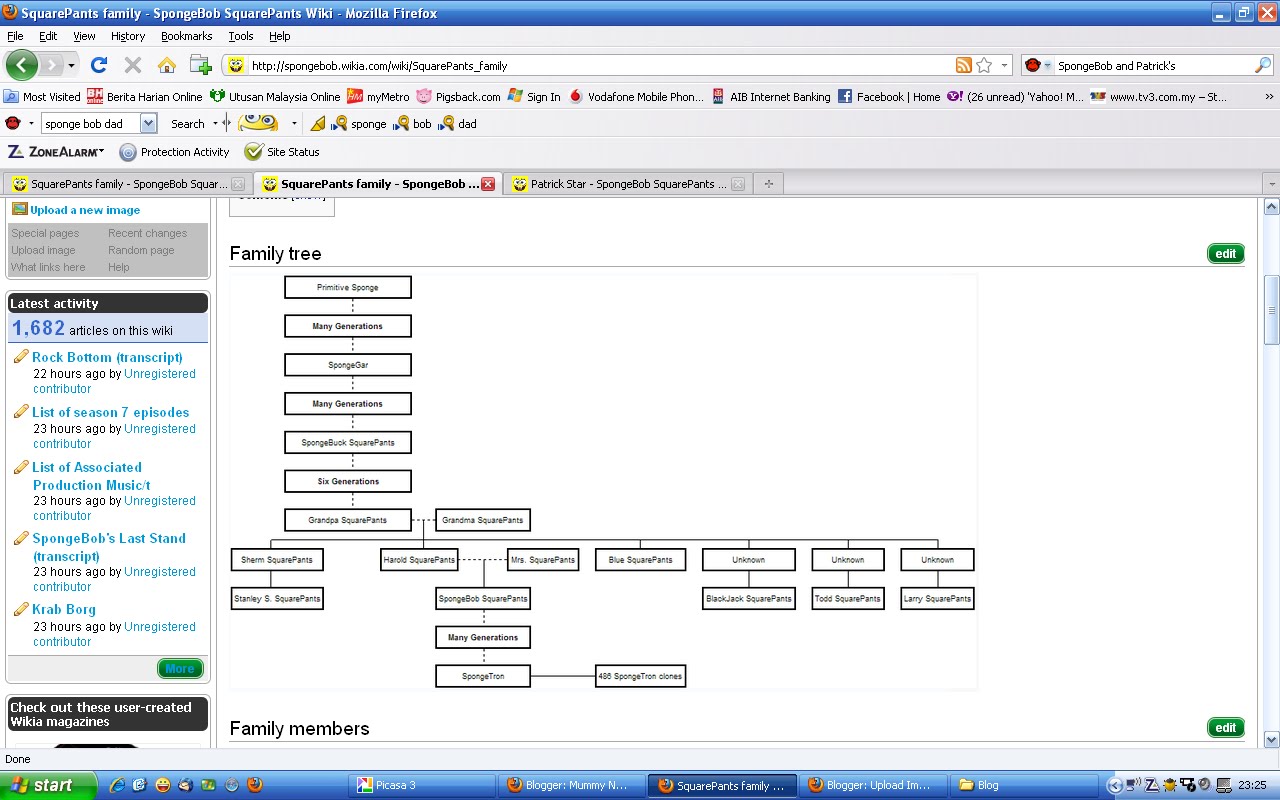Close the active SquarePants family tab
Screen dimensions: 1280x800
[488, 184]
